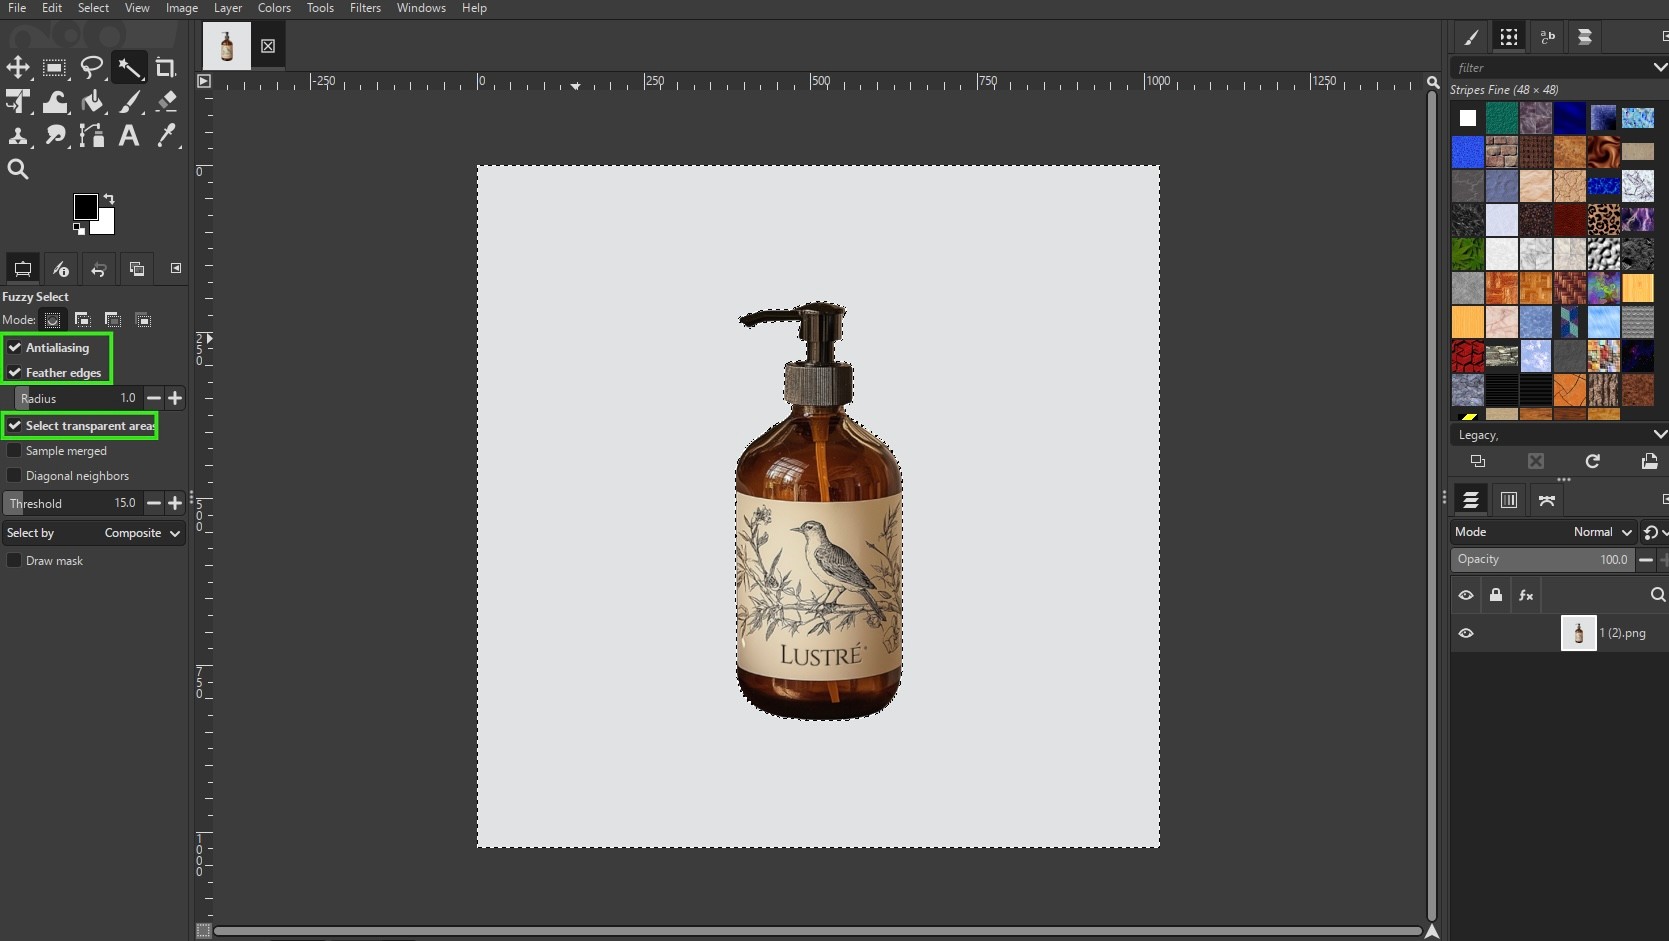Toggle Quick Mask at canvas bottom-left
The width and height of the screenshot is (1669, 941).
click(x=203, y=931)
